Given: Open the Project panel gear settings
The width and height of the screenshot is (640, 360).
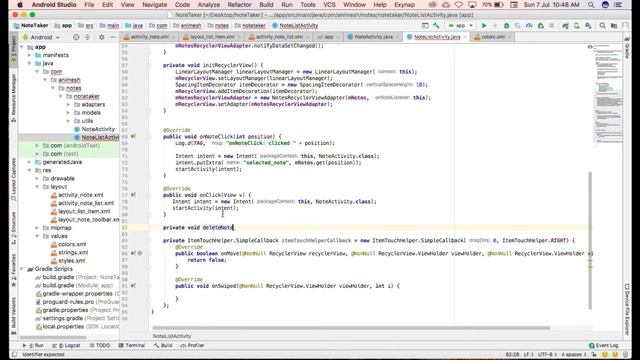Looking at the screenshot, I should tap(102, 37).
